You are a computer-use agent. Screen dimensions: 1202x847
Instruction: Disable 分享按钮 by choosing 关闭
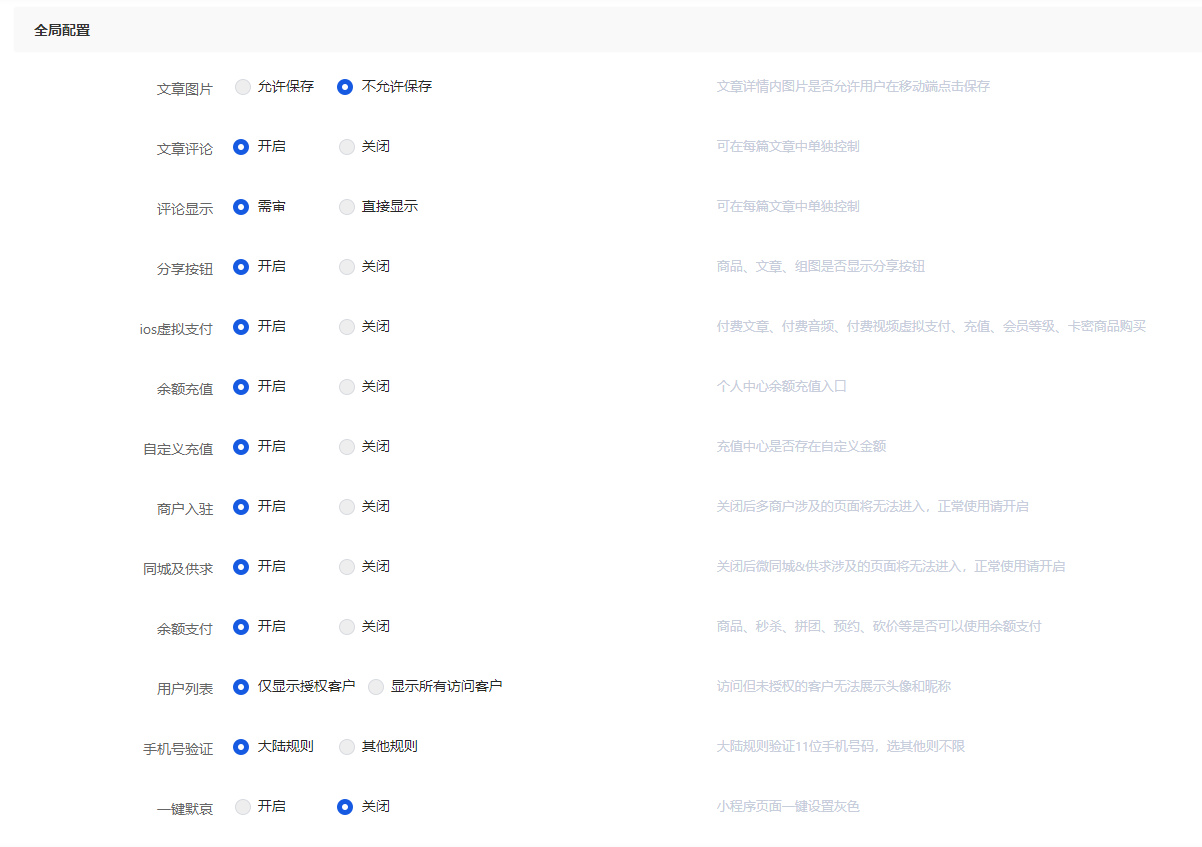click(347, 267)
